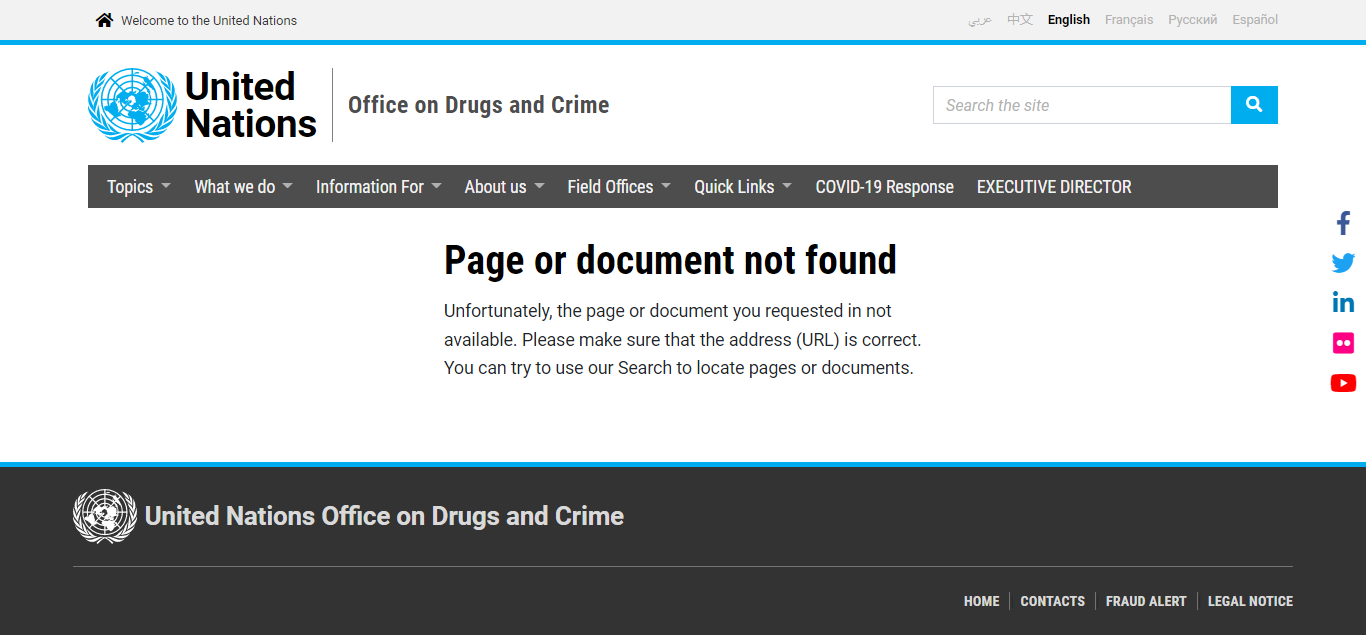Open the COVID-19 Response menu item
1366x635 pixels.
[885, 187]
